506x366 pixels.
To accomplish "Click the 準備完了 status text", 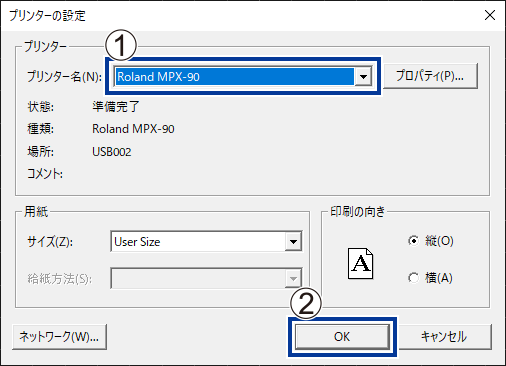I will tap(116, 107).
